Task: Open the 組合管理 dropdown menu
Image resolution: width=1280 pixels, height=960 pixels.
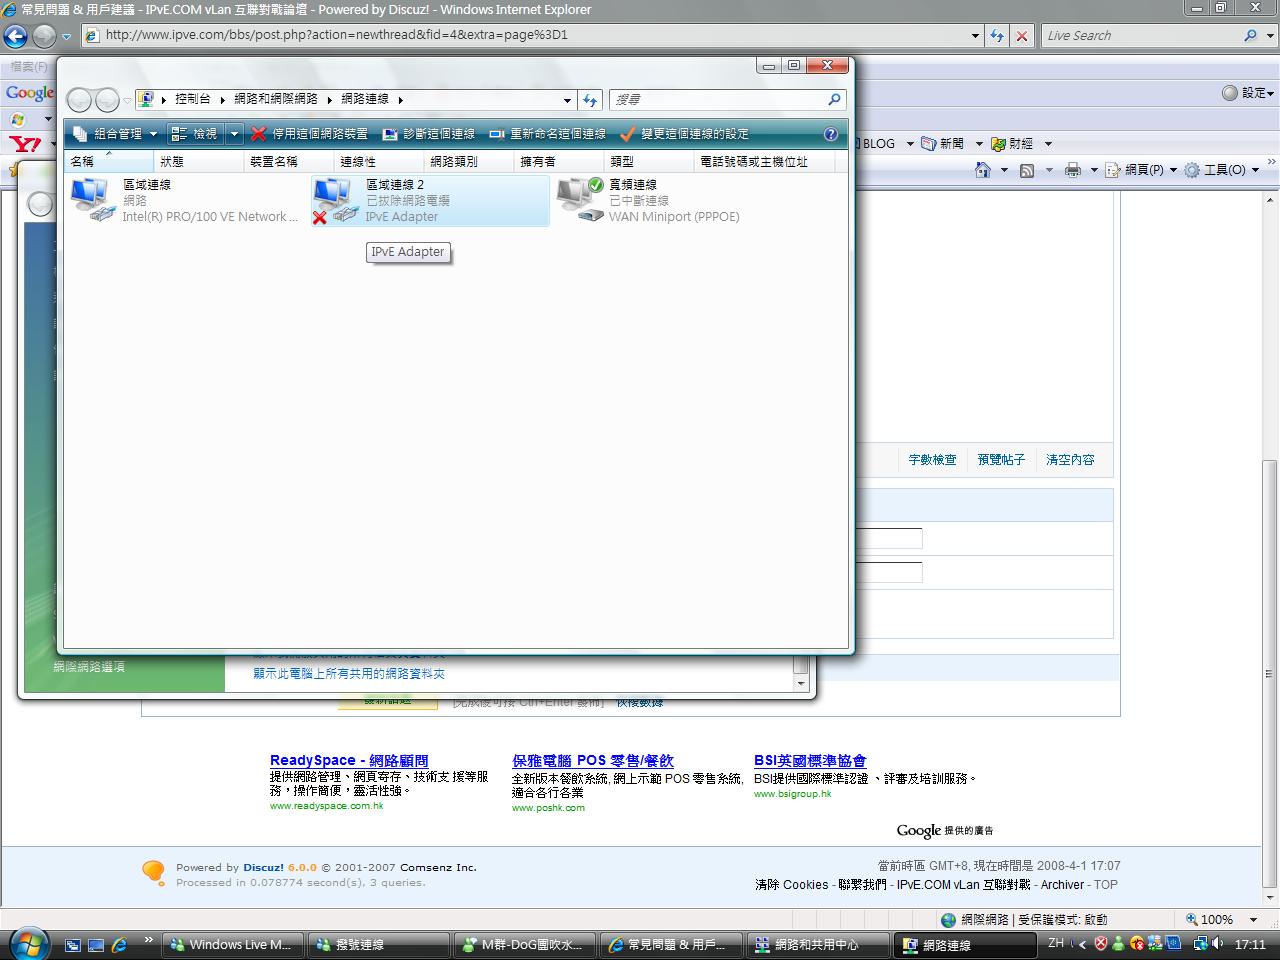Action: click(x=115, y=133)
